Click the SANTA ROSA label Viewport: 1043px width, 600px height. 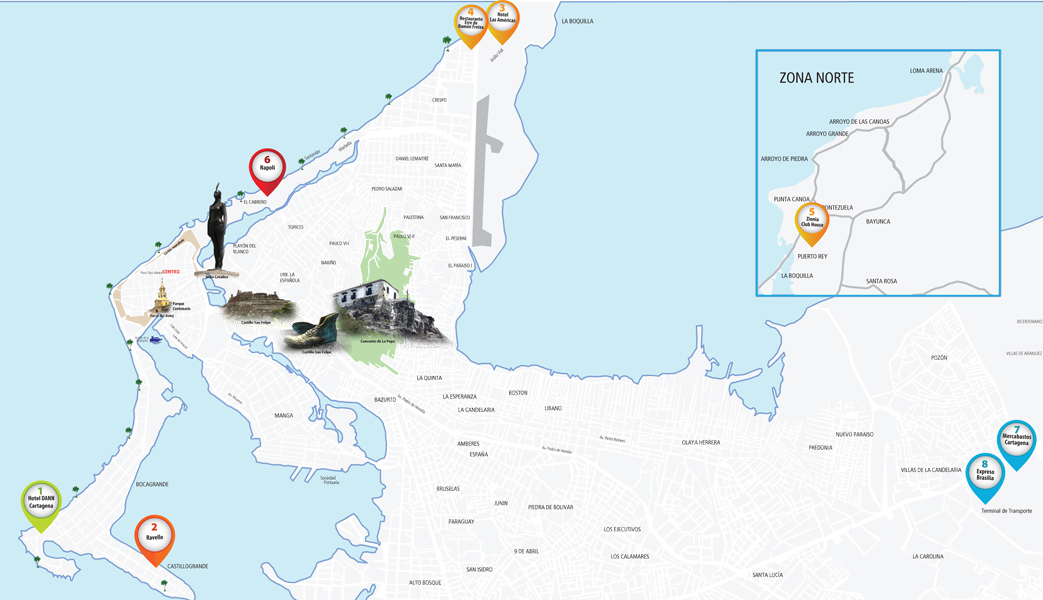881,281
